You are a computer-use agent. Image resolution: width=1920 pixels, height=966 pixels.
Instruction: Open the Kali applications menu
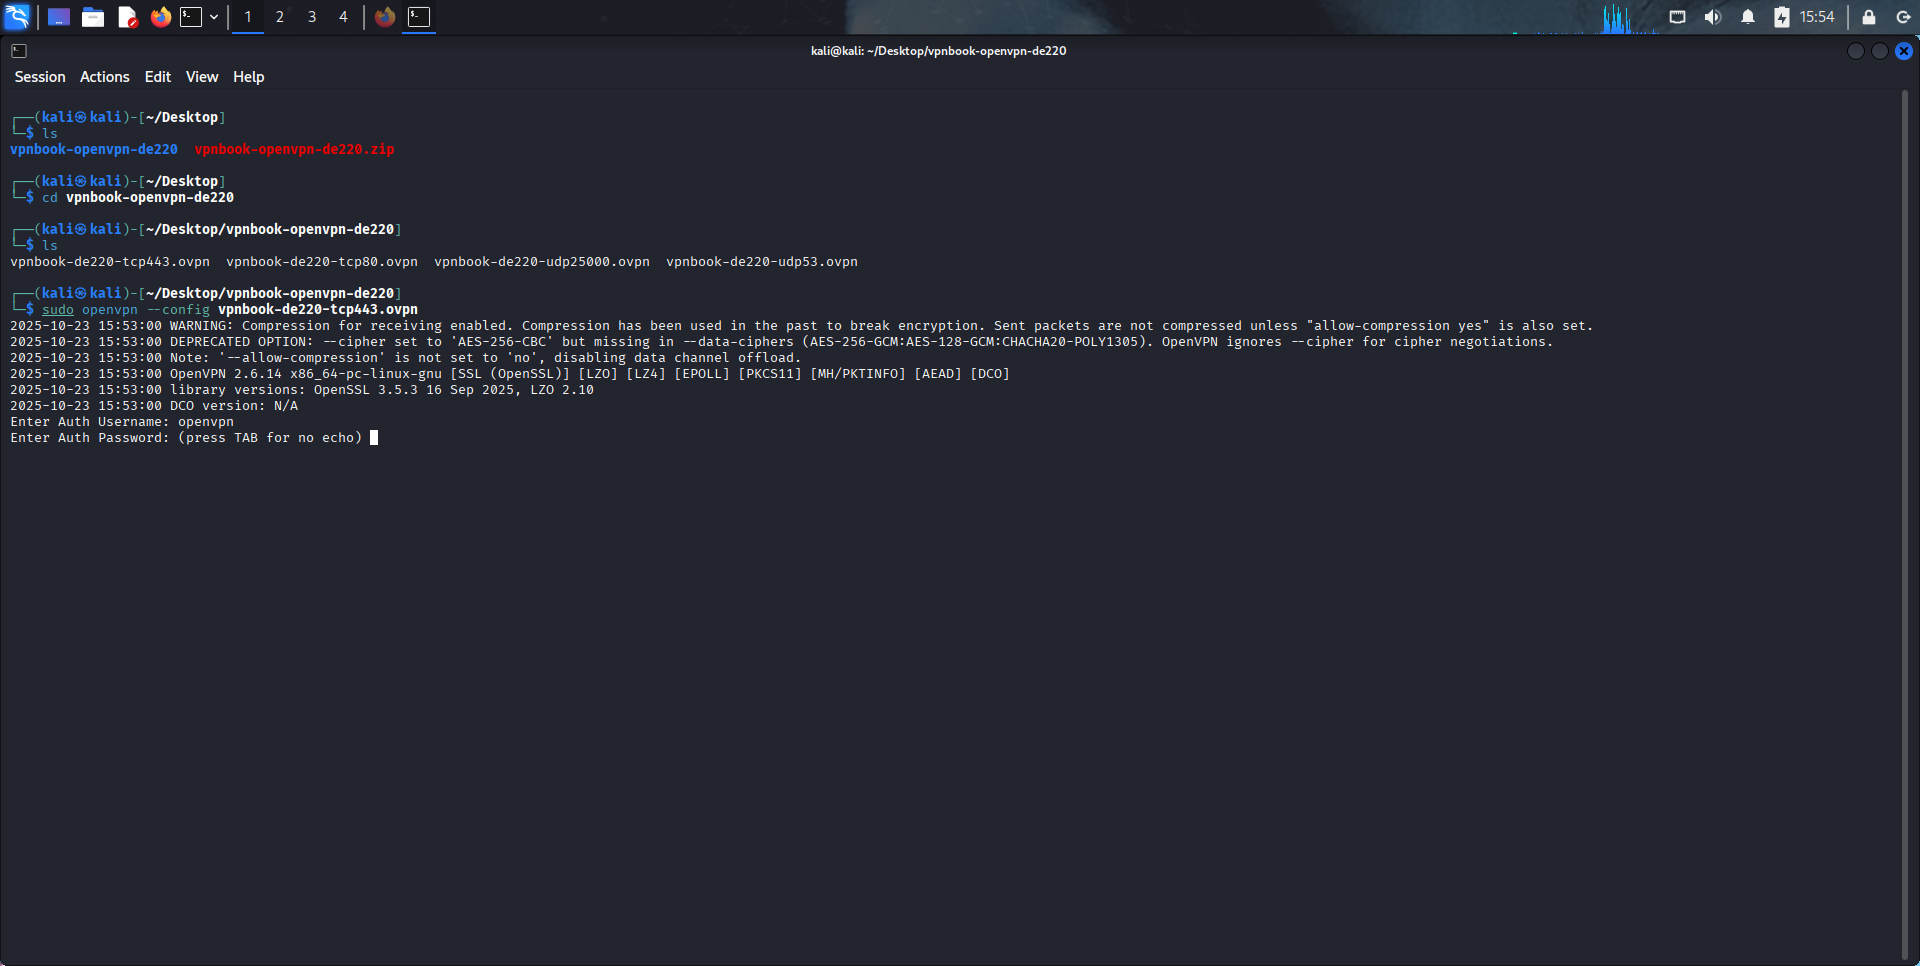(x=17, y=17)
